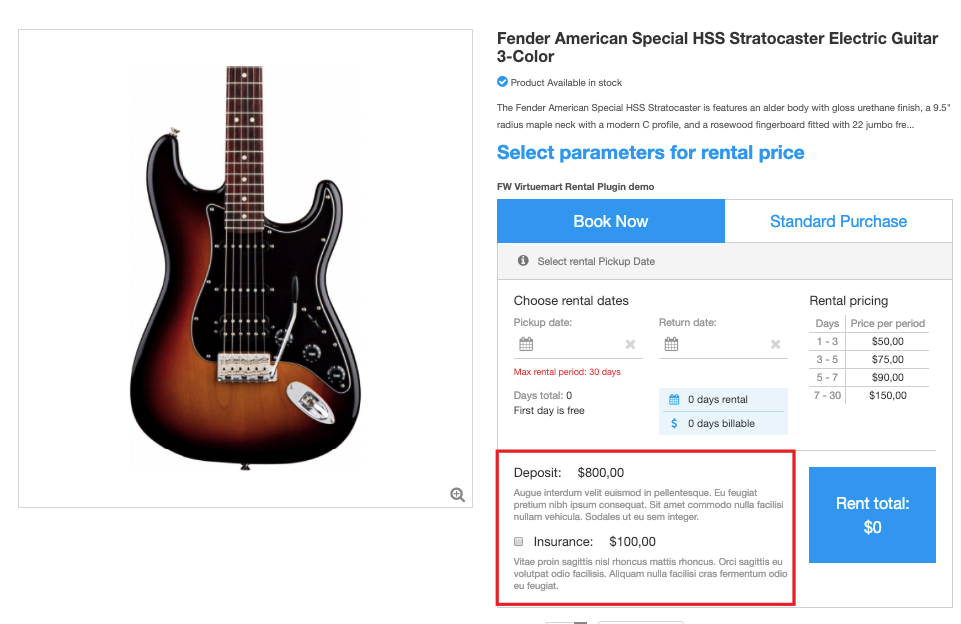Enable the Insurance checkbox
Viewport: 961px width, 624px height.
click(519, 541)
